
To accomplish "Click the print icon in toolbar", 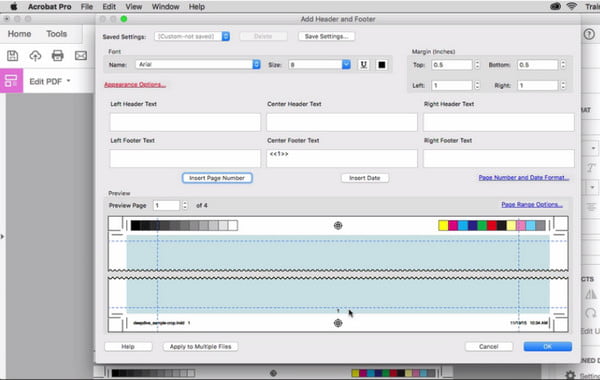I will (x=58, y=56).
